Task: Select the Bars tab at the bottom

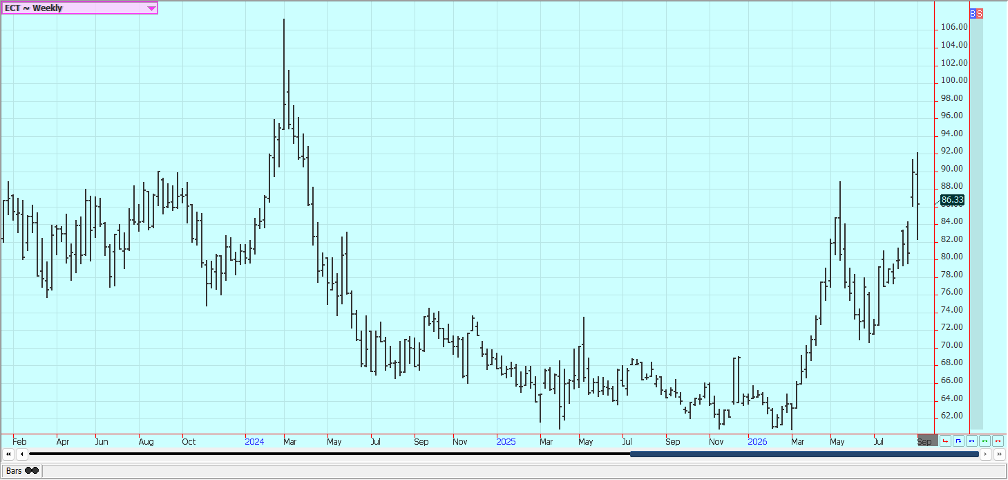Action: [x=22, y=471]
